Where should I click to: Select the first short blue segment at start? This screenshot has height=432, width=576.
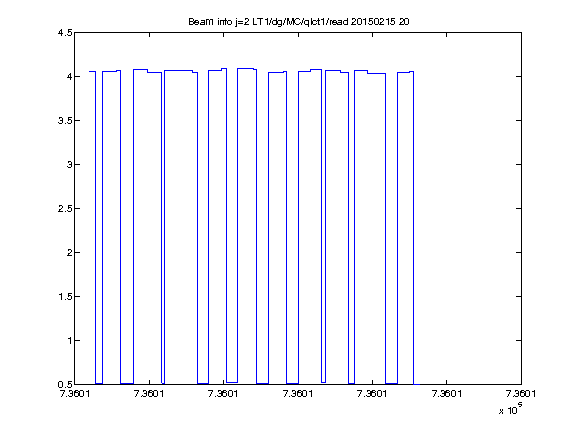tap(92, 72)
